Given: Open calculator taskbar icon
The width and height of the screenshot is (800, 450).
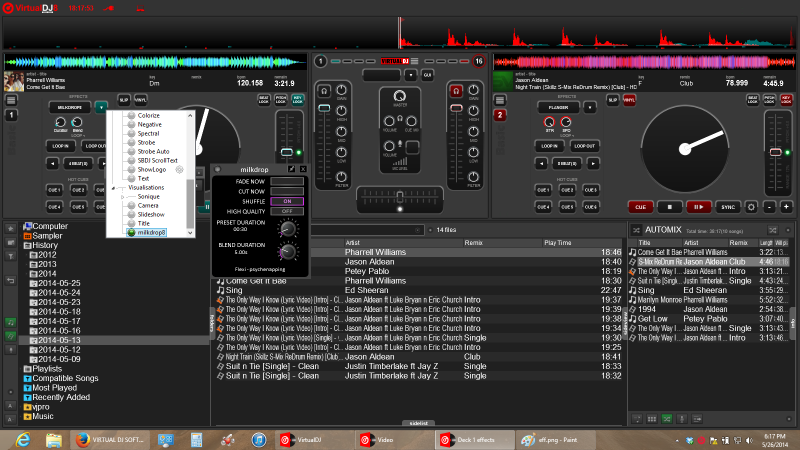Looking at the screenshot, I should (196, 440).
